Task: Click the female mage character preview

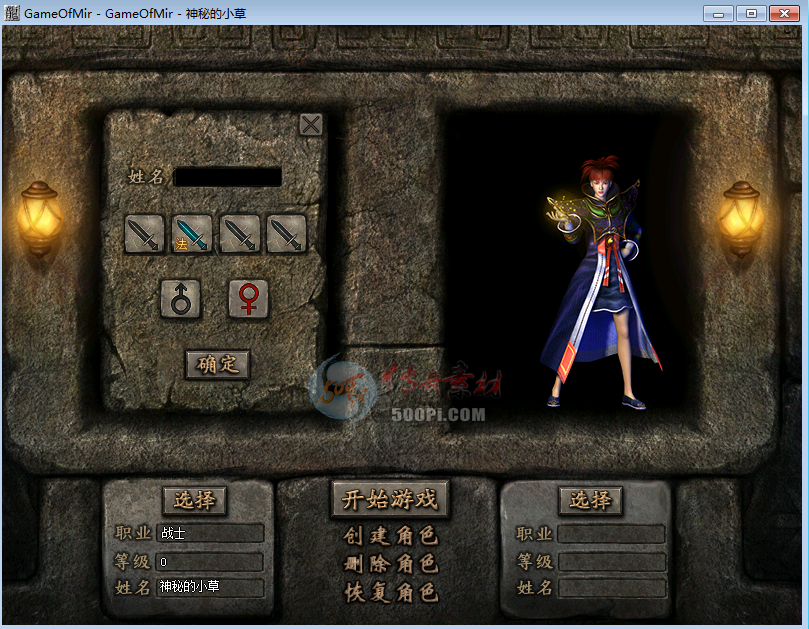Action: tap(601, 282)
